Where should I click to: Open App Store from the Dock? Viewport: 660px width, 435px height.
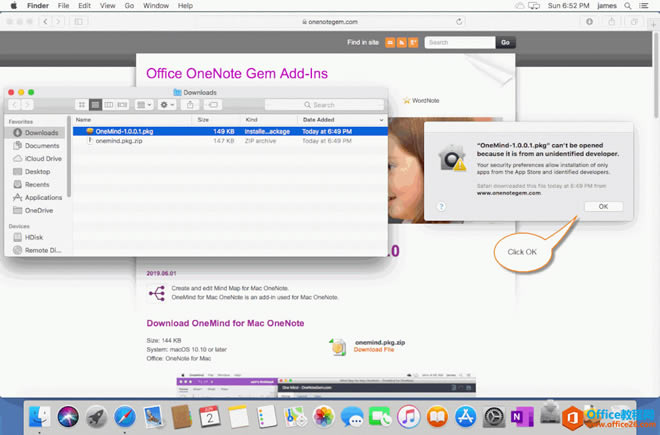465,417
